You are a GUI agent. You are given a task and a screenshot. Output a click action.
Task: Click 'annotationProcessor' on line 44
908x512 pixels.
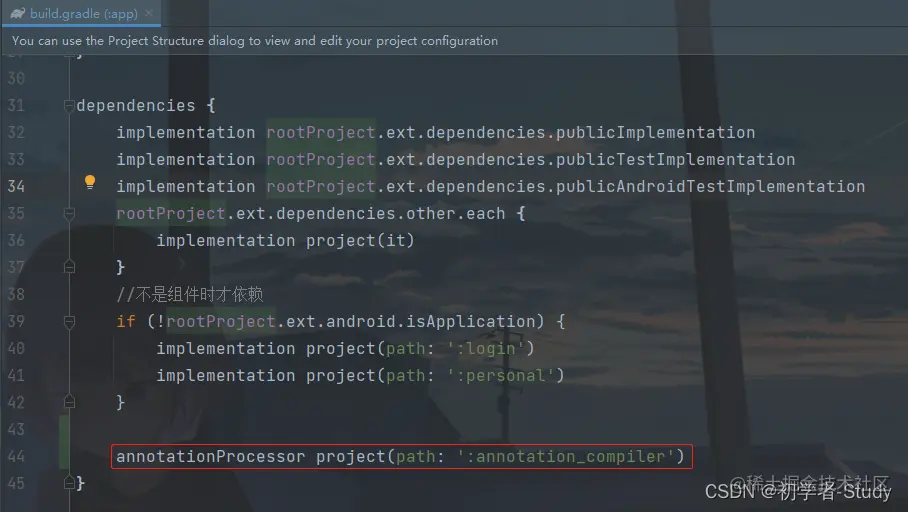(211, 456)
